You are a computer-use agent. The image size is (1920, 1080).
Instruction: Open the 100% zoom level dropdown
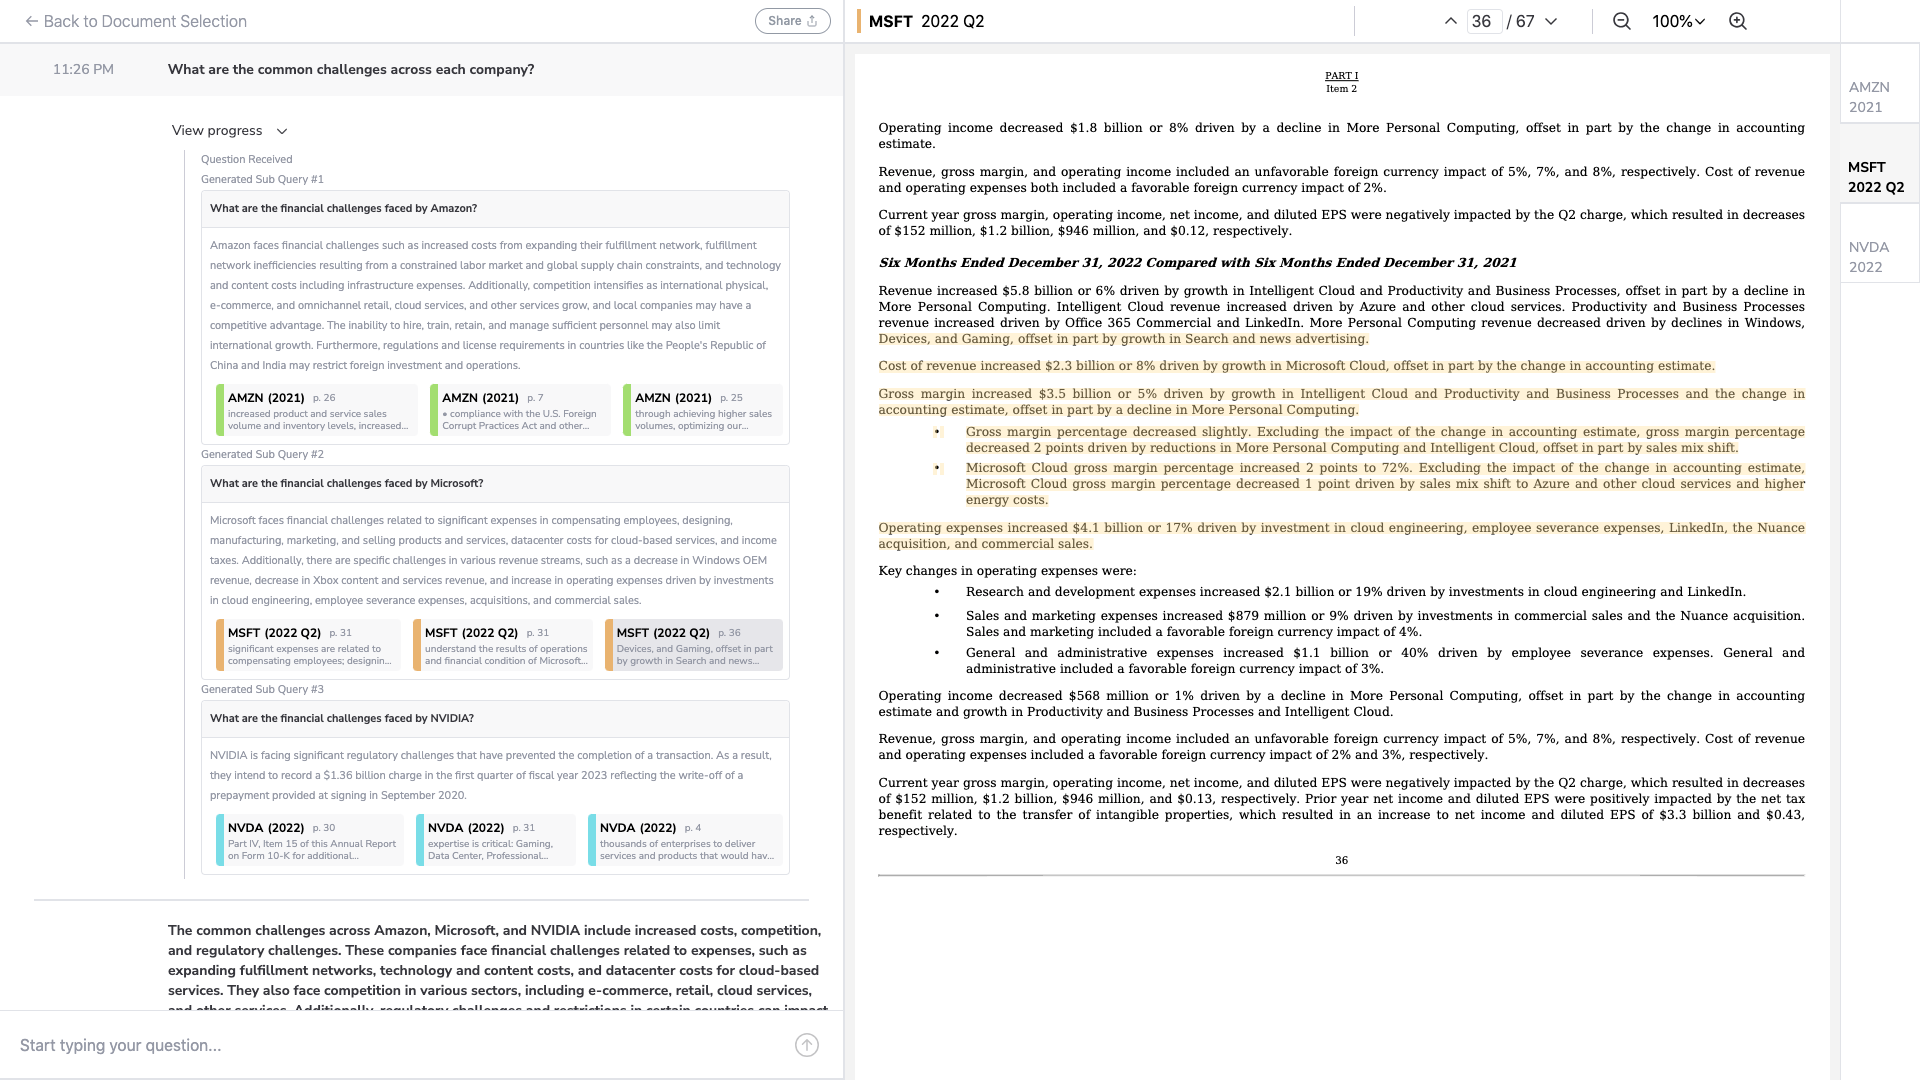click(x=1676, y=21)
